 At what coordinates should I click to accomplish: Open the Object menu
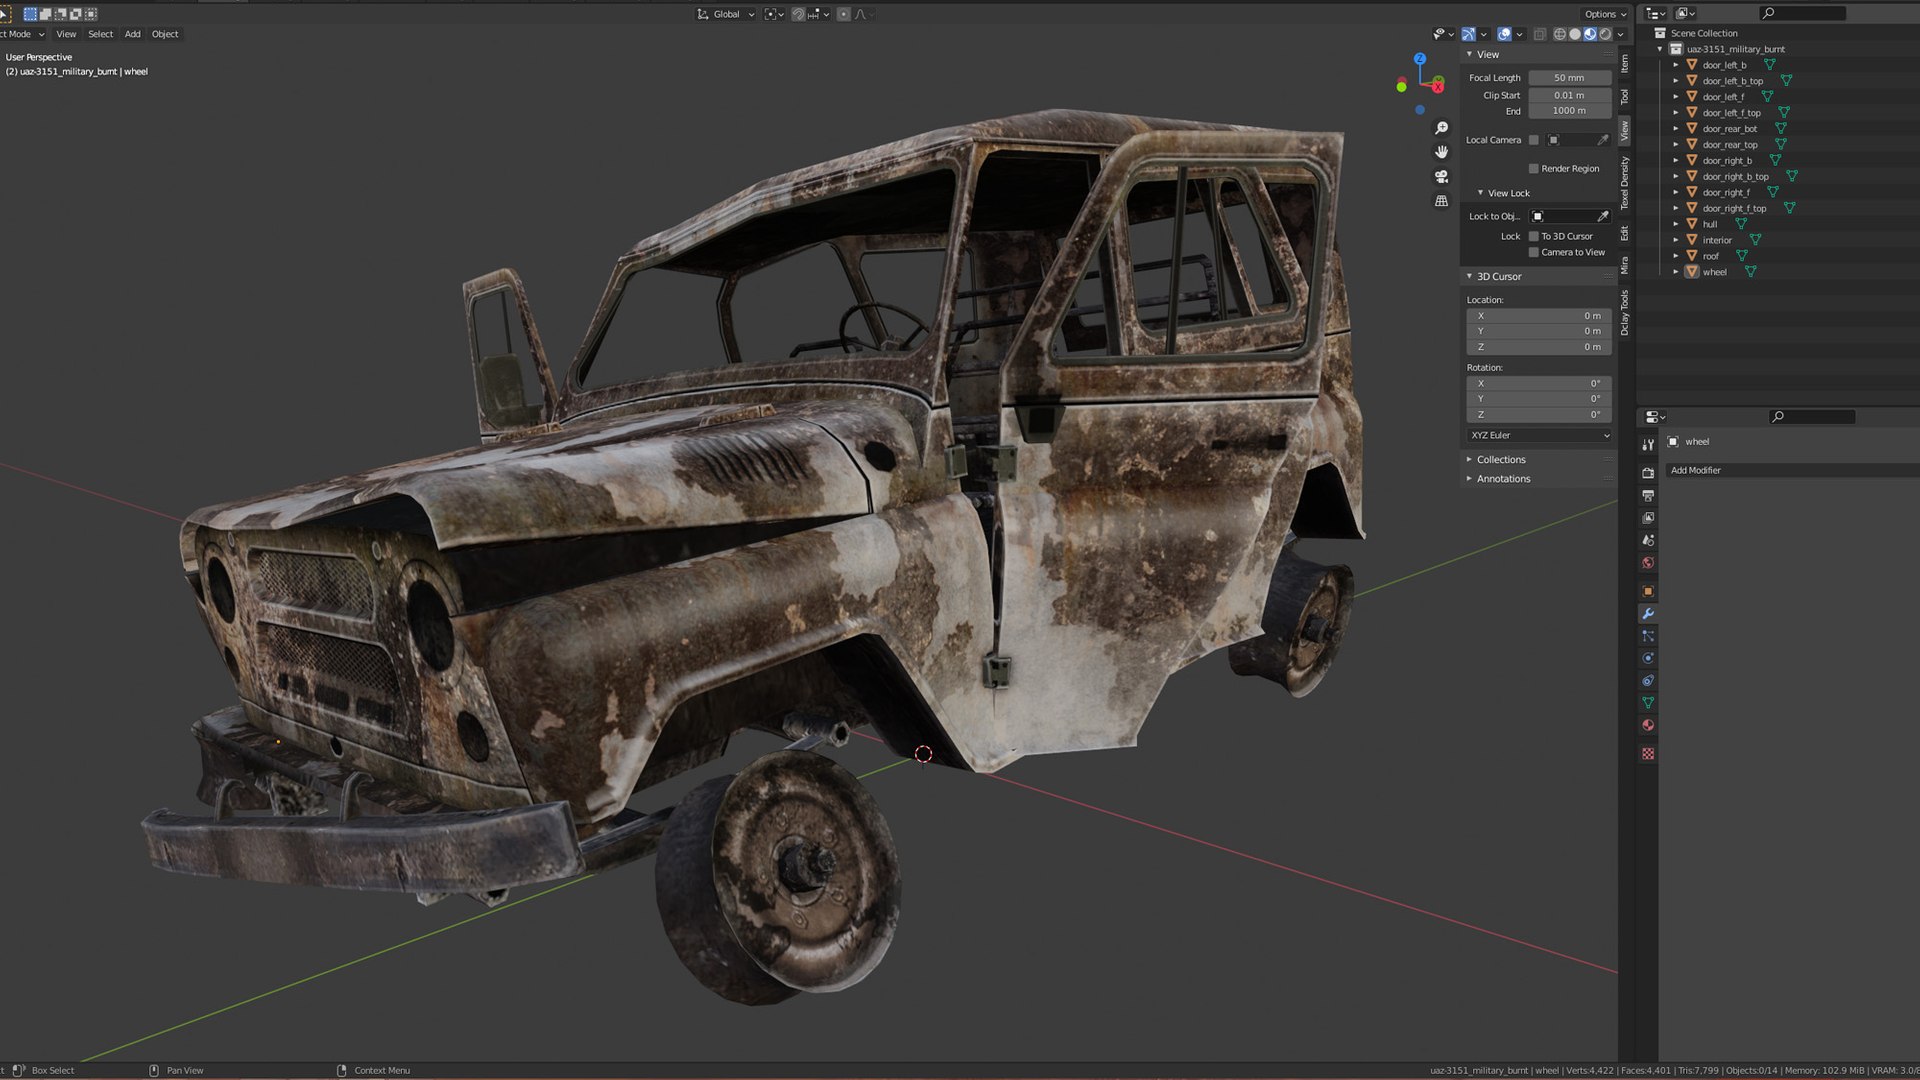(165, 34)
